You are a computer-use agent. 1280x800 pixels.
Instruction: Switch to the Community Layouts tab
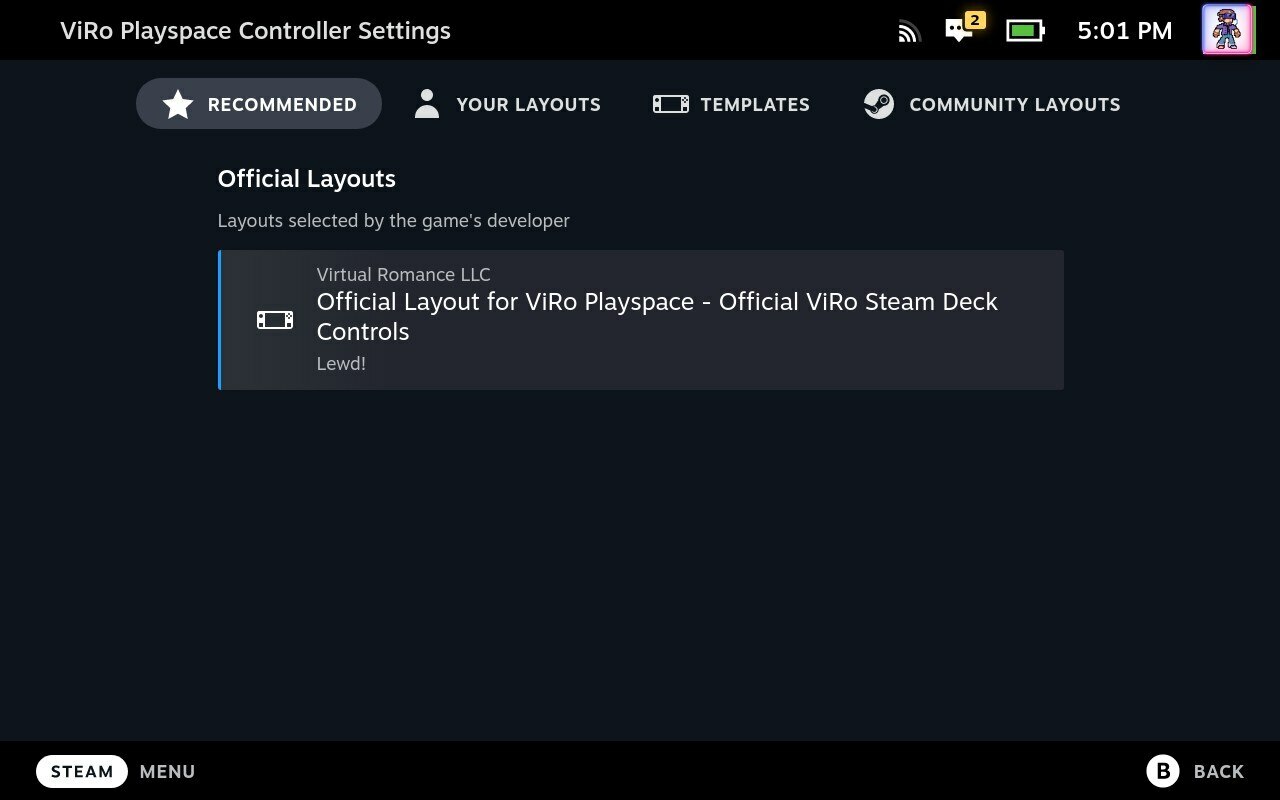1013,104
